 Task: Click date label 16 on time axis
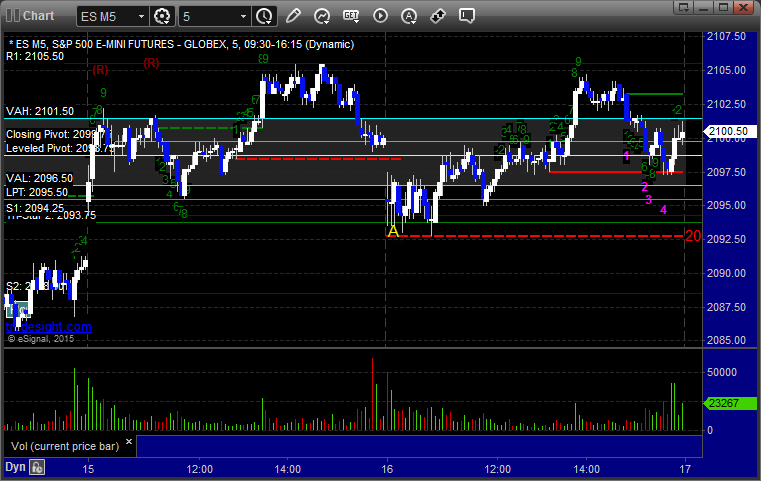387,469
